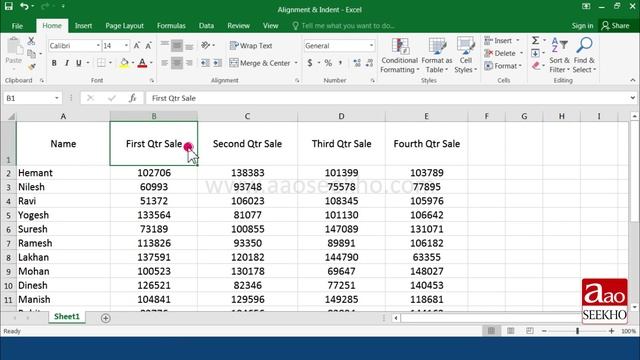Click the Clear eraser icon
This screenshot has width=640, height=360.
tap(536, 66)
